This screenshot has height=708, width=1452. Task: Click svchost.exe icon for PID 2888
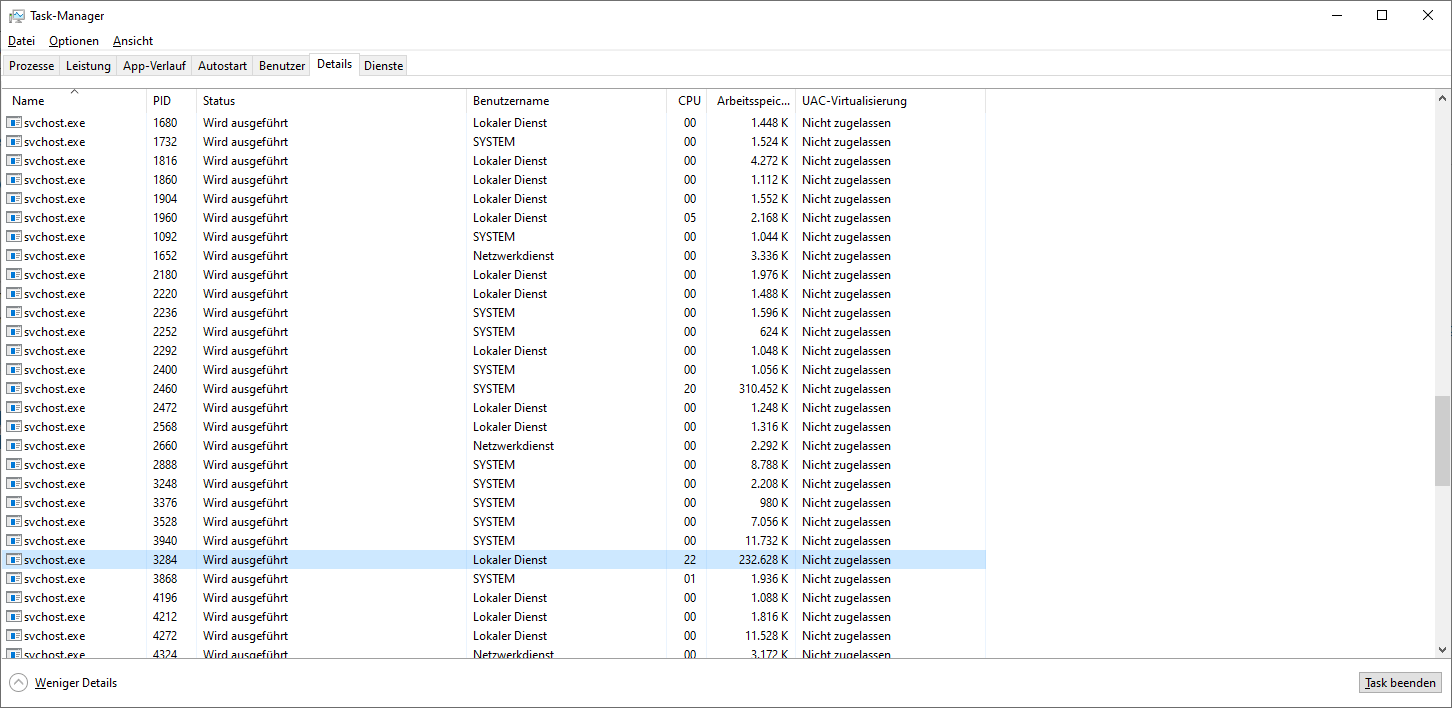(14, 465)
